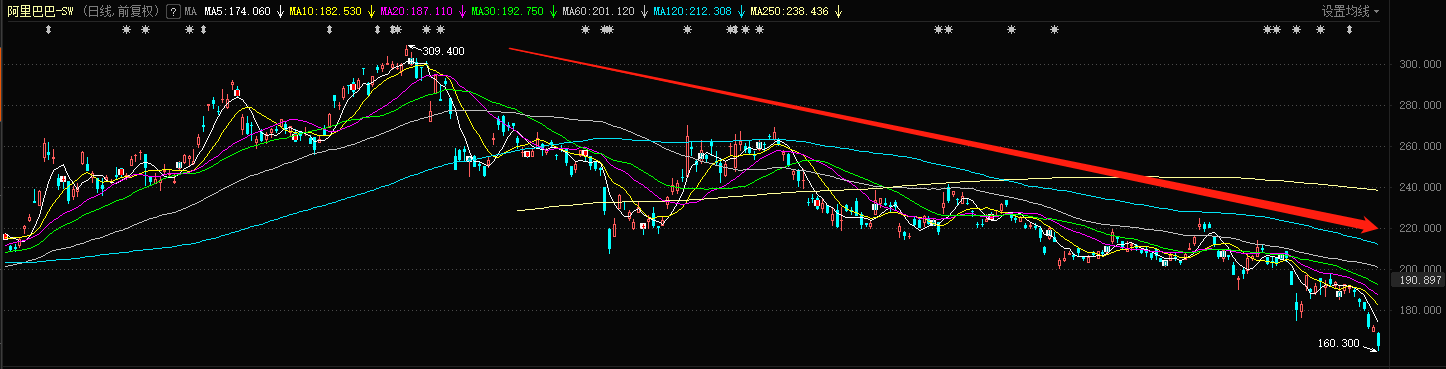This screenshot has width=1446, height=369.
Task: Click the cyan down arrow after MA120
Action: click(x=742, y=11)
